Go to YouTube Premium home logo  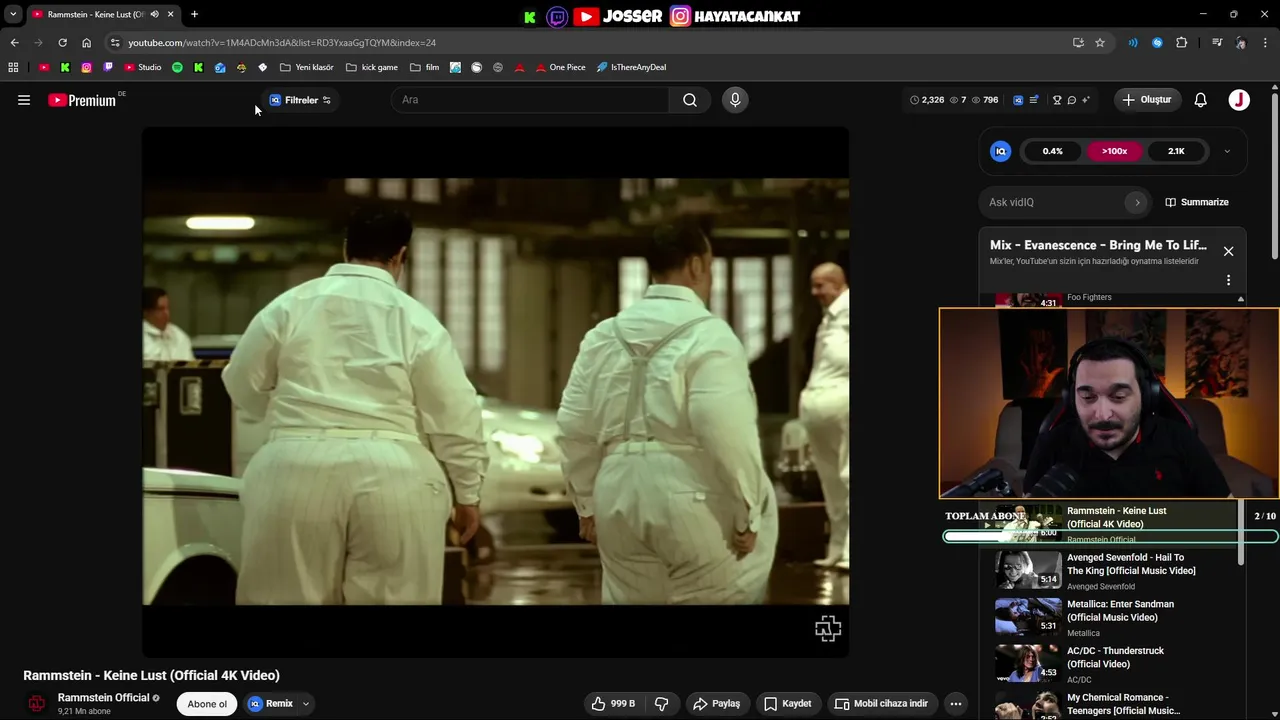click(x=82, y=100)
